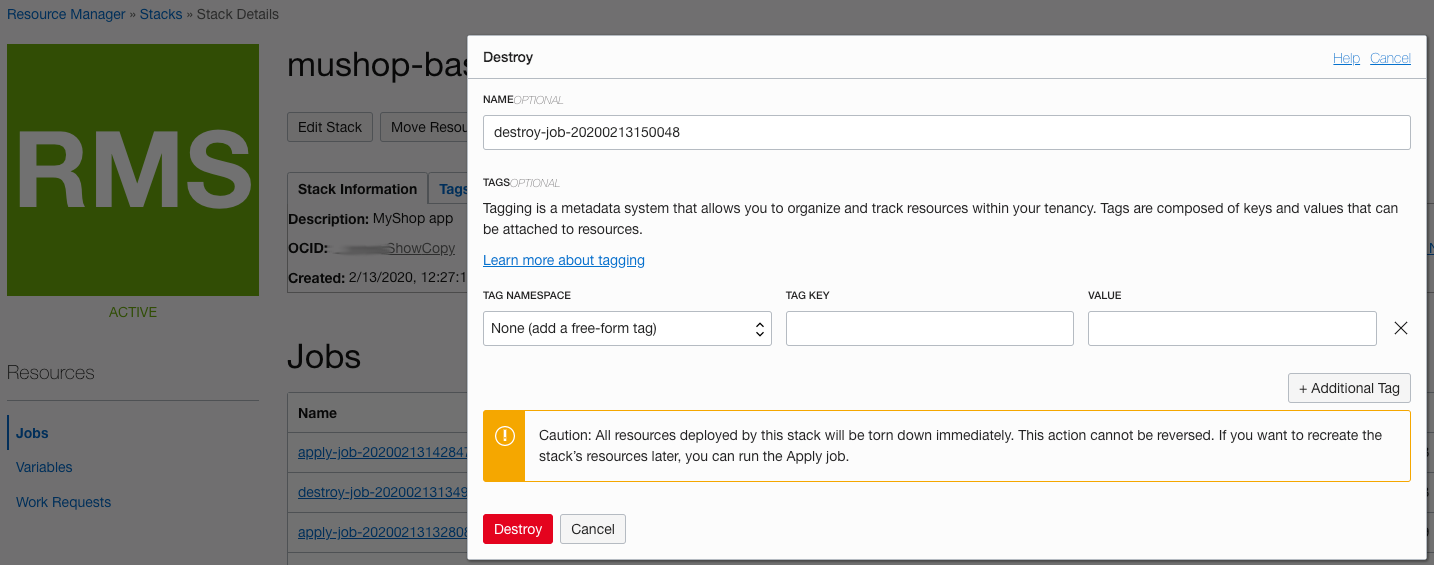1434x565 pixels.
Task: Click the Help link in dialog header
Action: pyautogui.click(x=1346, y=58)
